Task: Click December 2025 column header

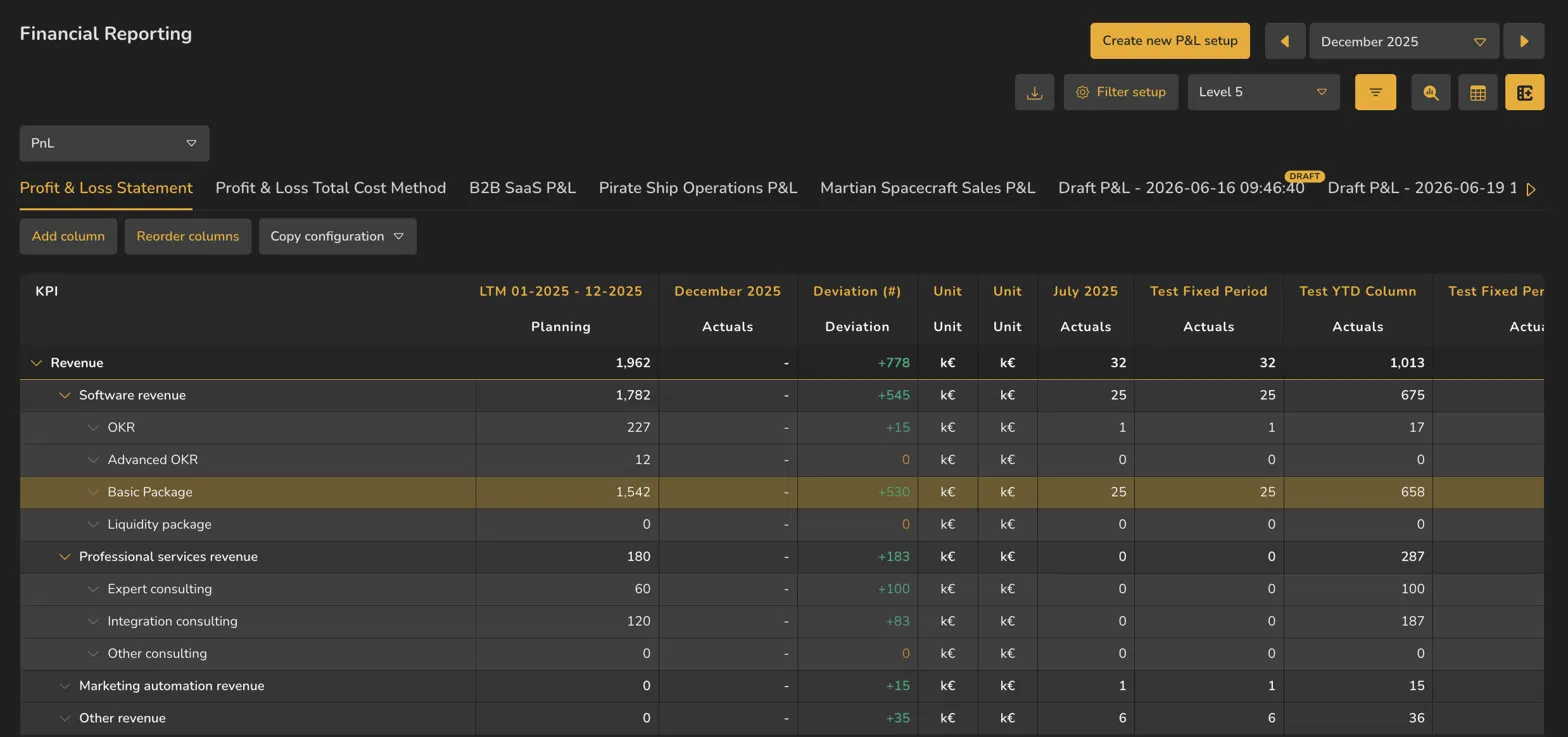Action: 727,291
